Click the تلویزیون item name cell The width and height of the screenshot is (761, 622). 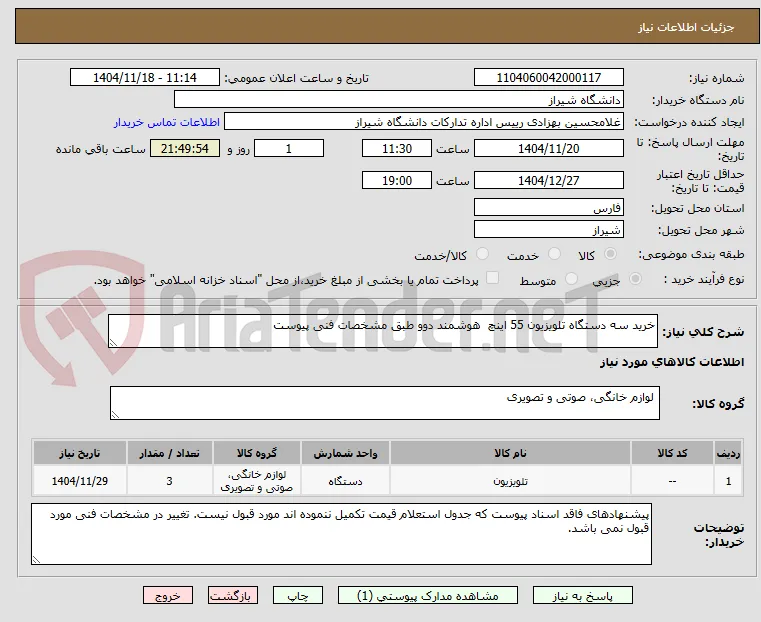510,481
